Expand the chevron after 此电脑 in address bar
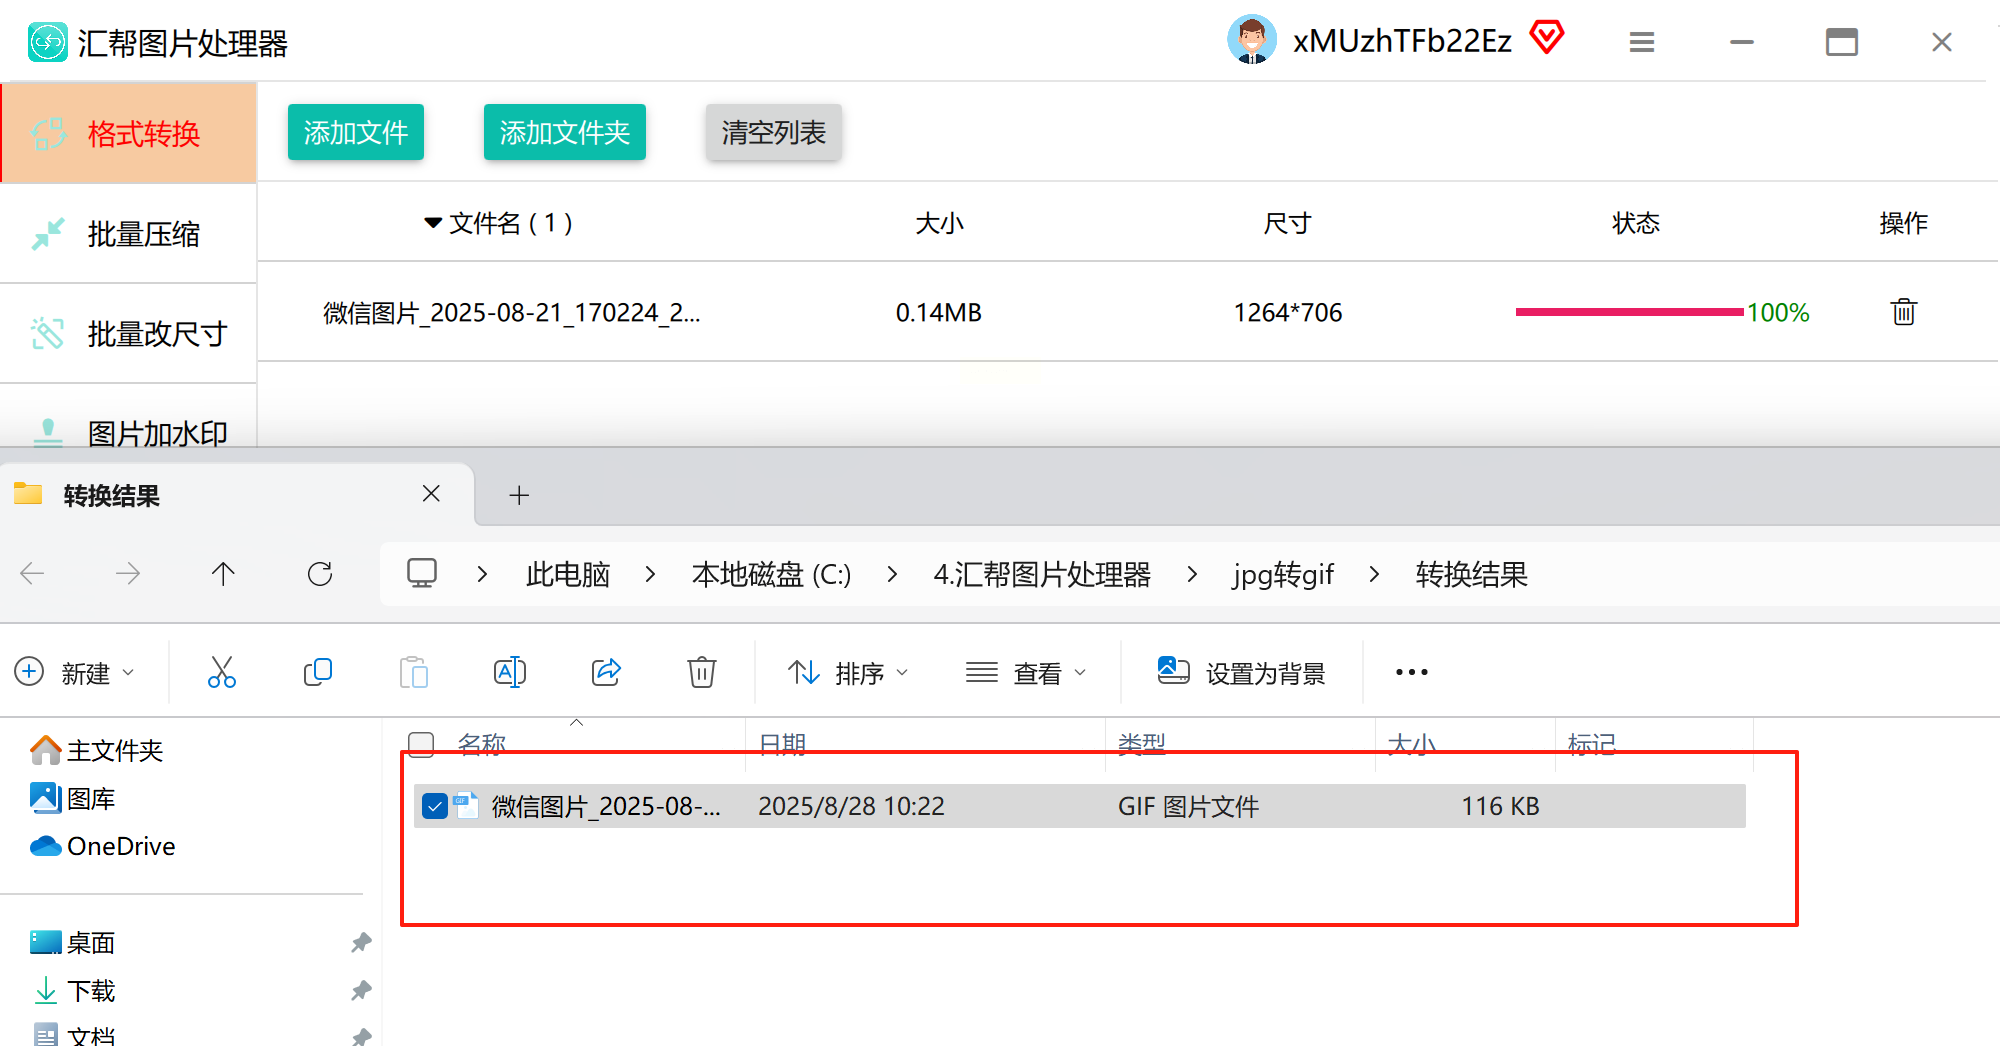 651,574
